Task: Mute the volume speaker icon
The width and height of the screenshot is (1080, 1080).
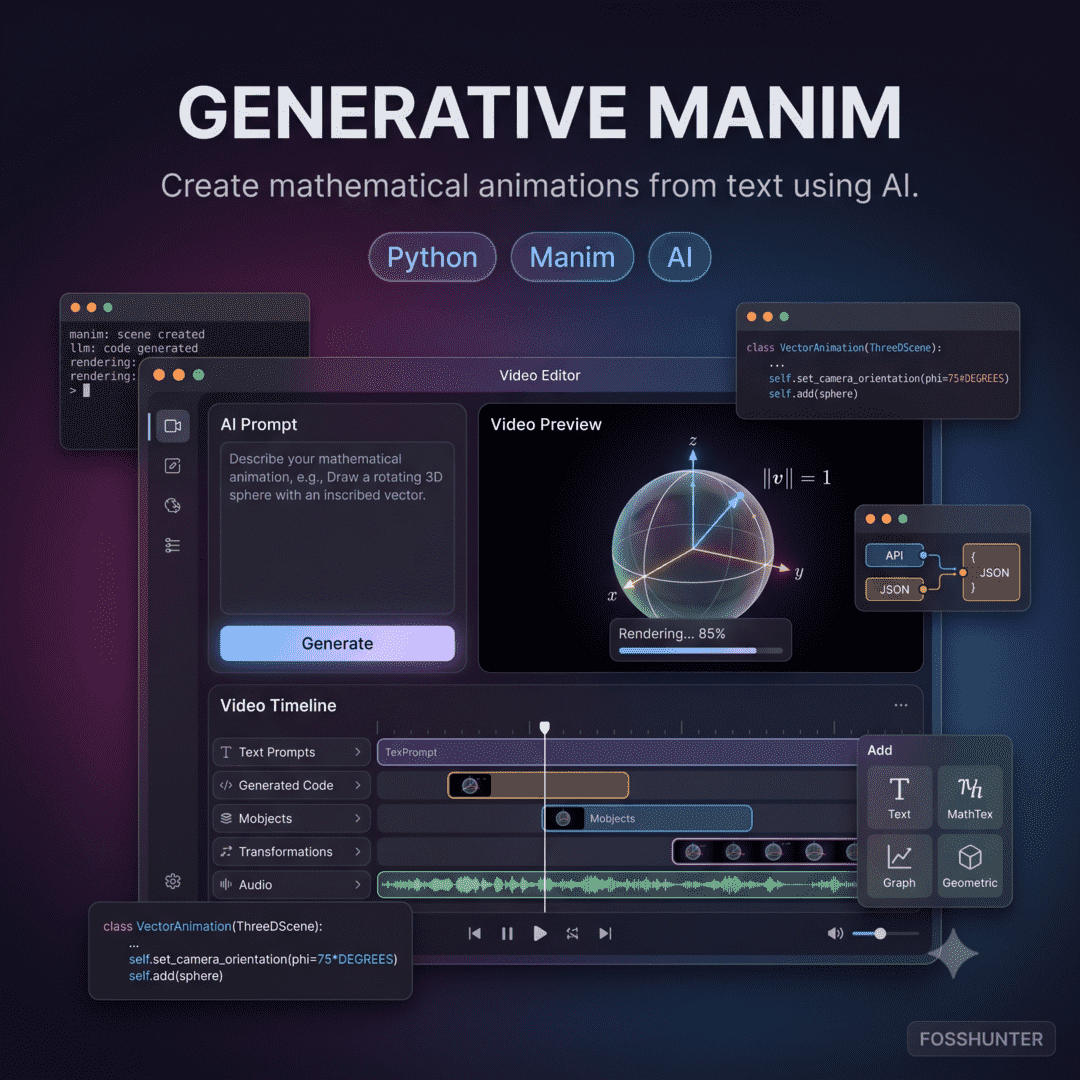Action: [835, 933]
